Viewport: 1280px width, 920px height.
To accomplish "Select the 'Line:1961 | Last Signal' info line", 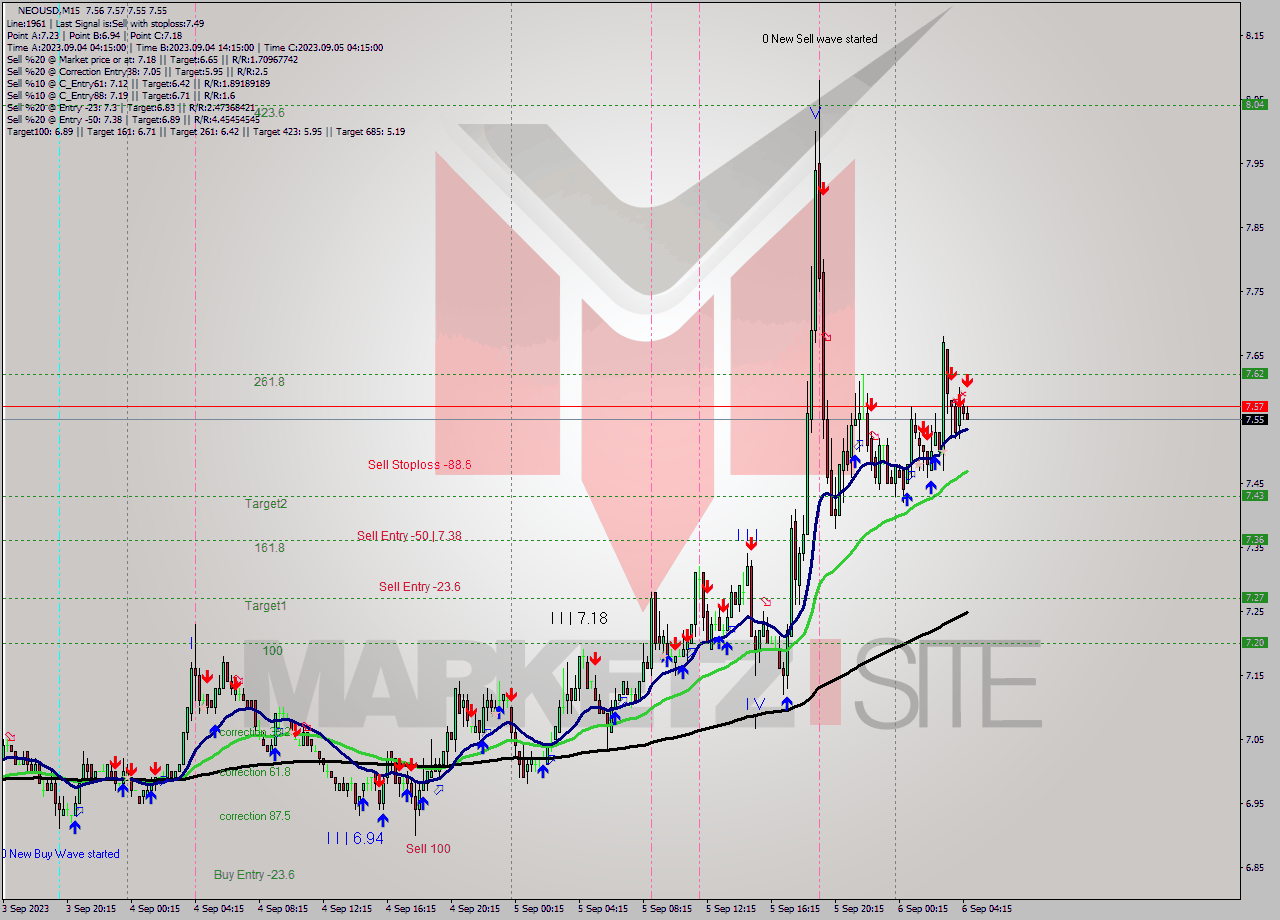I will [105, 23].
